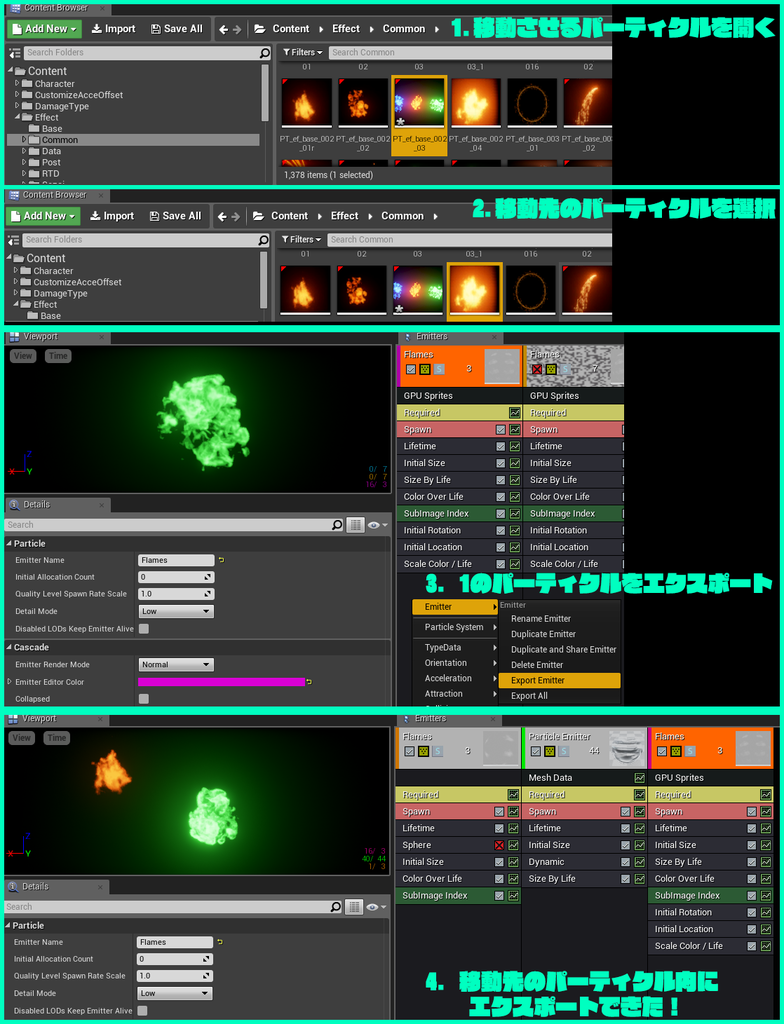Click the magnifier icon in the top Search Folders box
This screenshot has height=1024, width=784.
coord(264,53)
